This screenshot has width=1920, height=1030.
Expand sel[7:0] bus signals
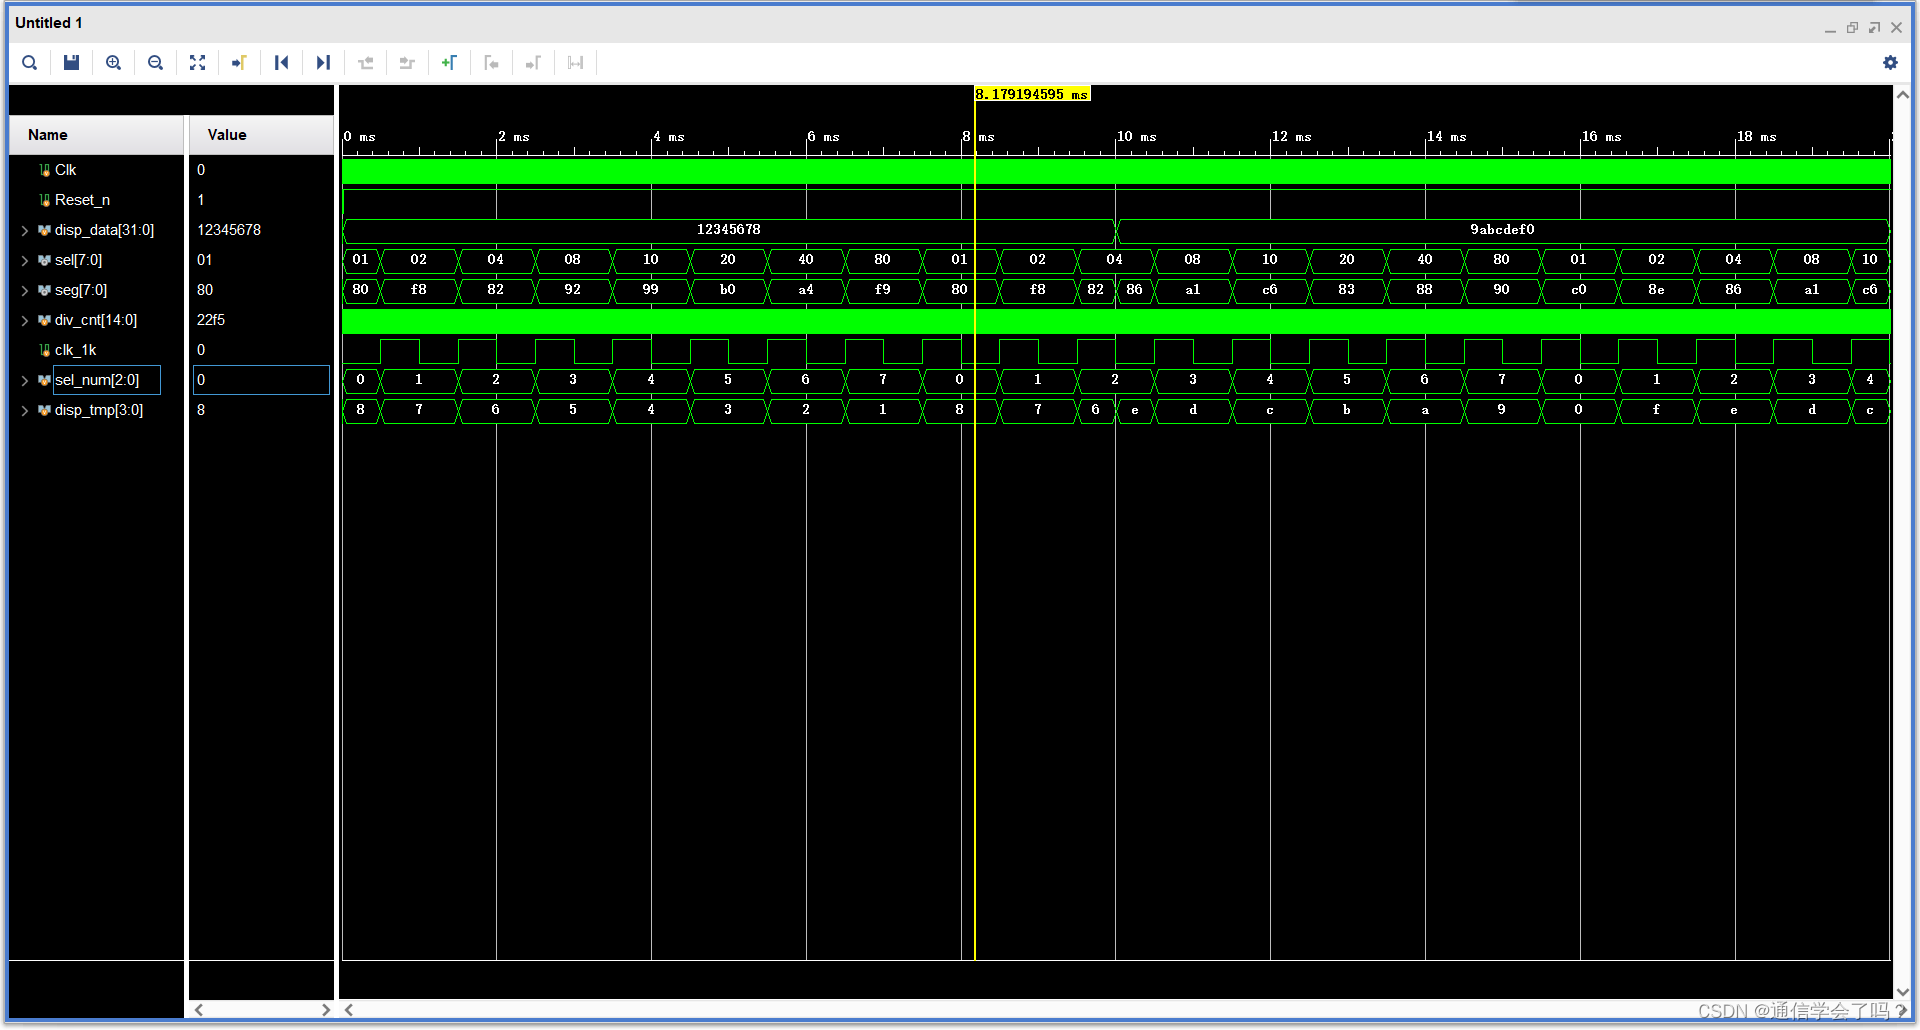tap(24, 260)
